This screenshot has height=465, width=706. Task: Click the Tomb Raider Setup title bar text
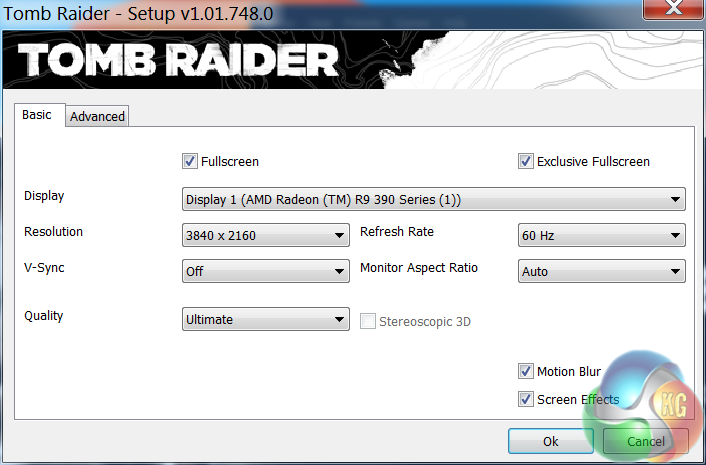pyautogui.click(x=138, y=14)
